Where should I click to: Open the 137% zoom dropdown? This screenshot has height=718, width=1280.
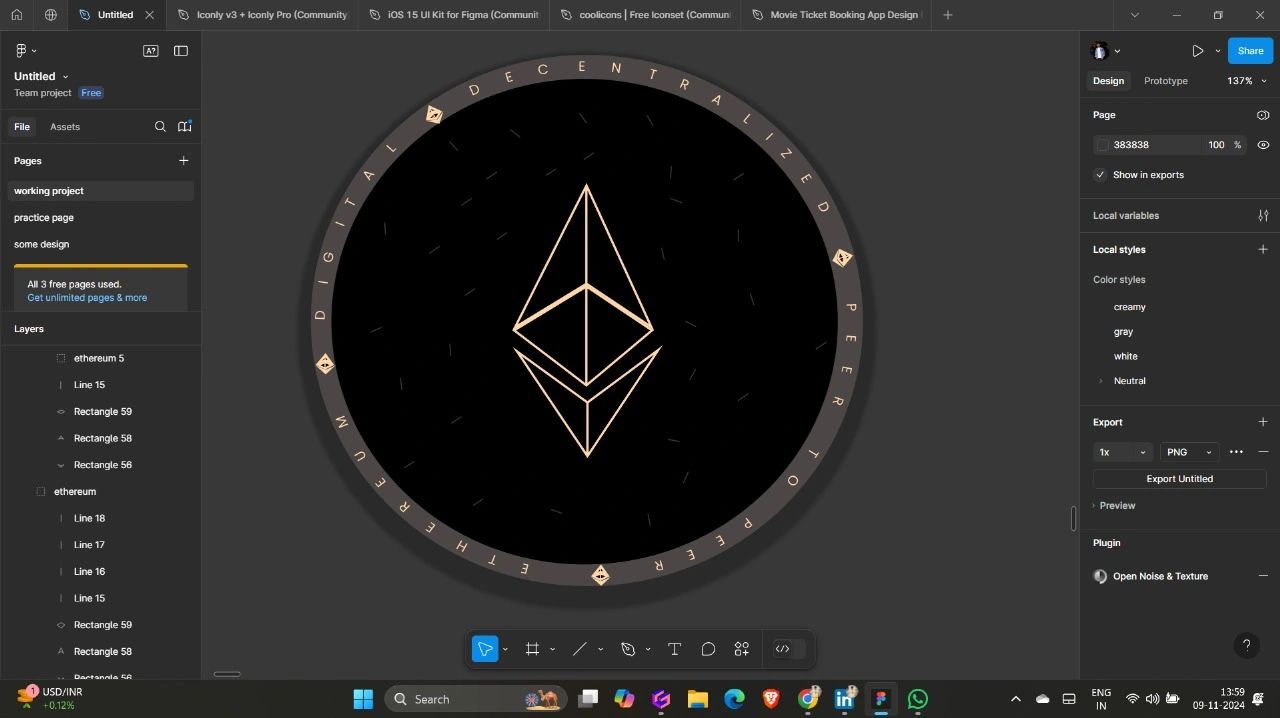[1246, 81]
